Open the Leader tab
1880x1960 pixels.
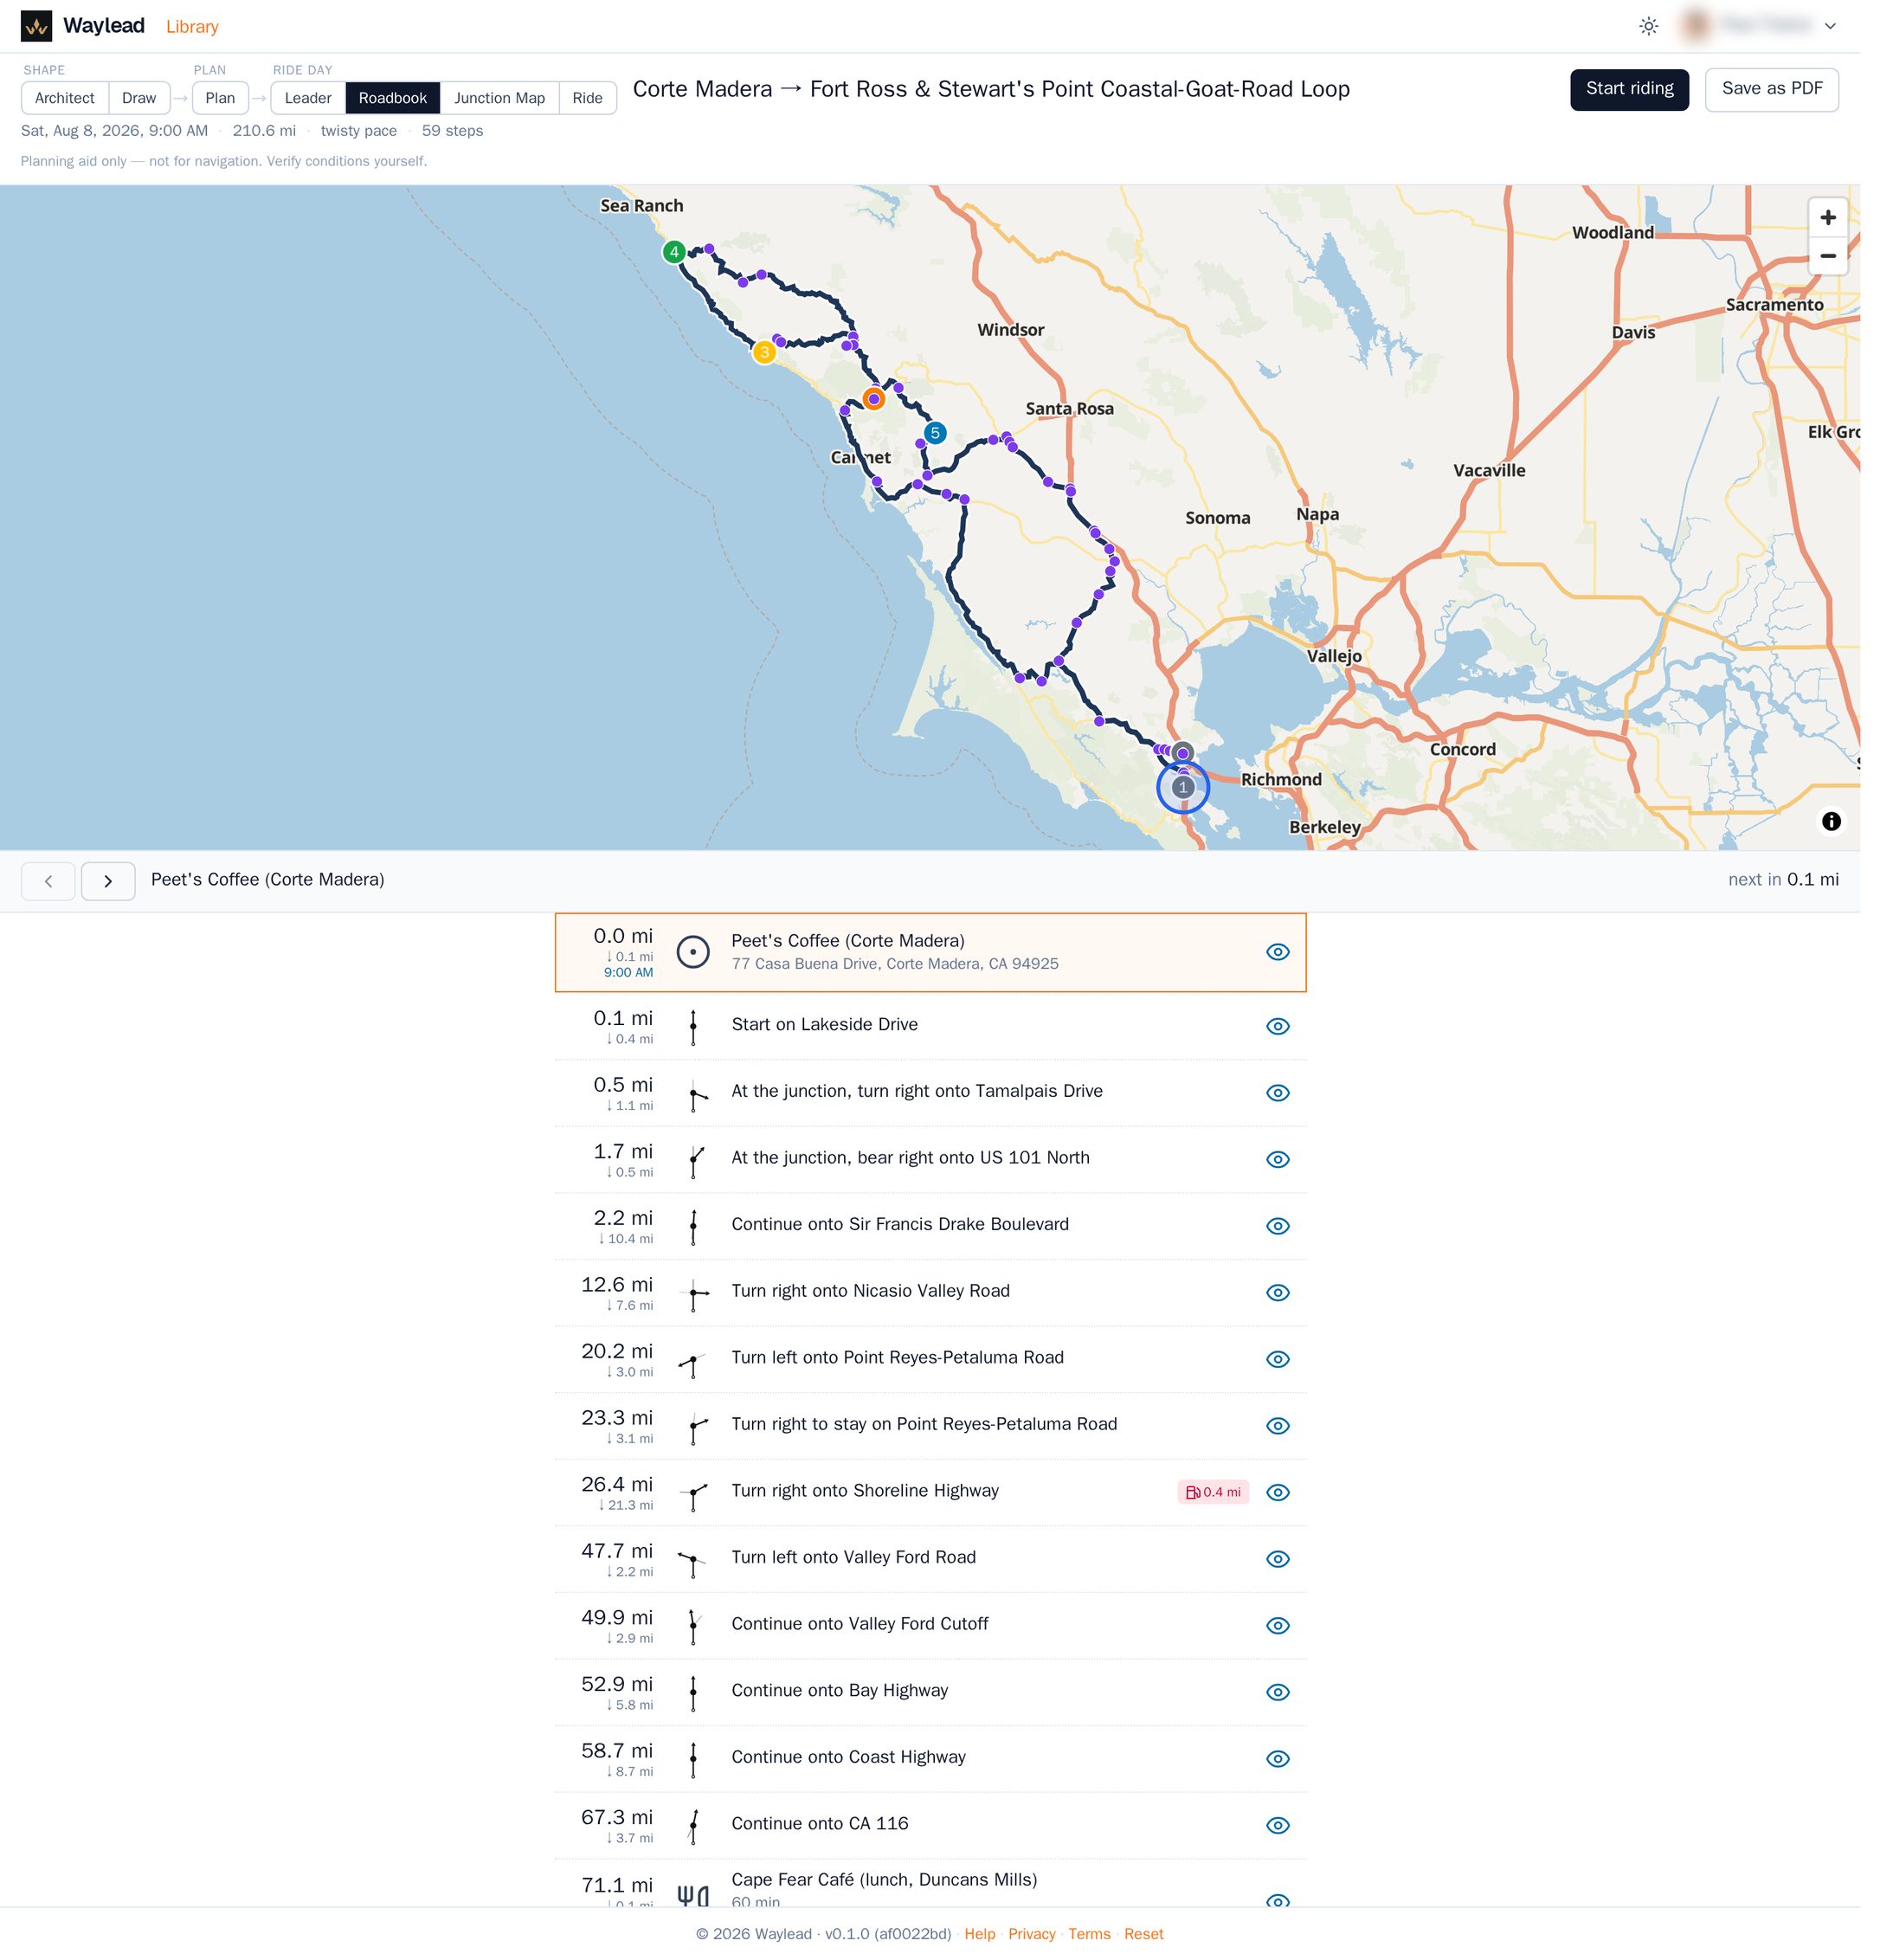308,98
